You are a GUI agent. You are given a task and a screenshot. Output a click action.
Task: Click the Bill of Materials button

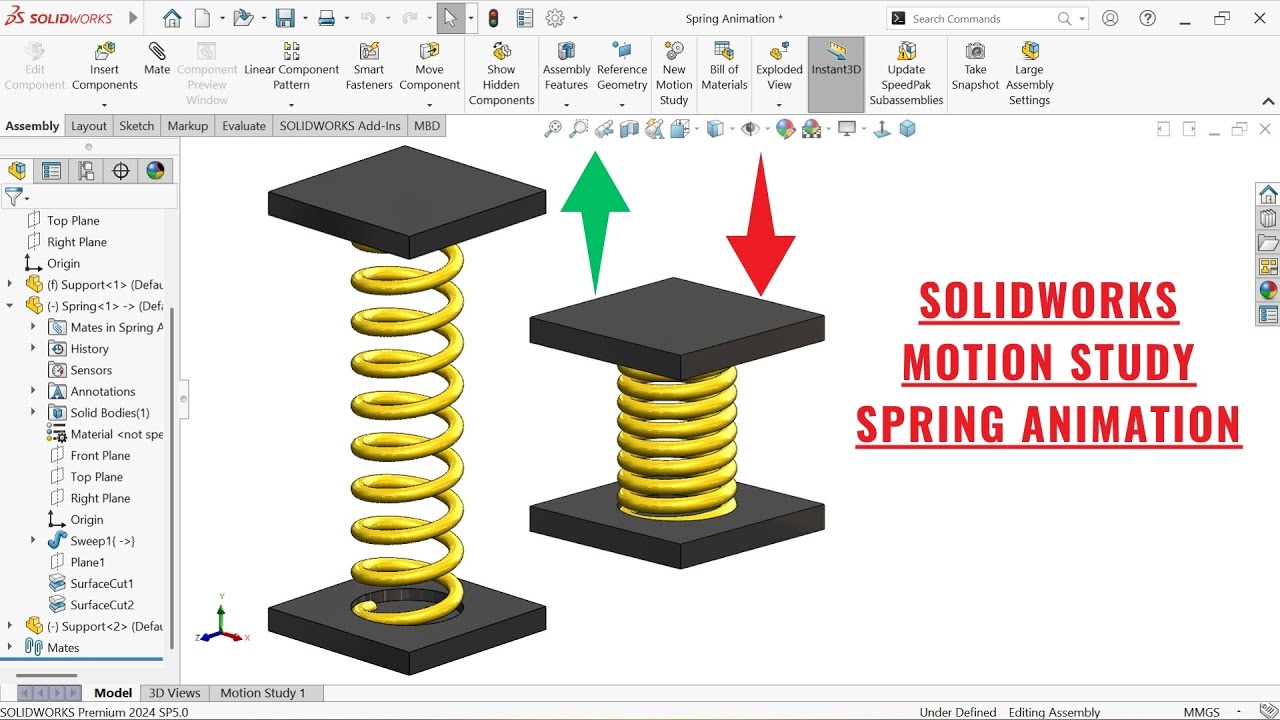(724, 66)
